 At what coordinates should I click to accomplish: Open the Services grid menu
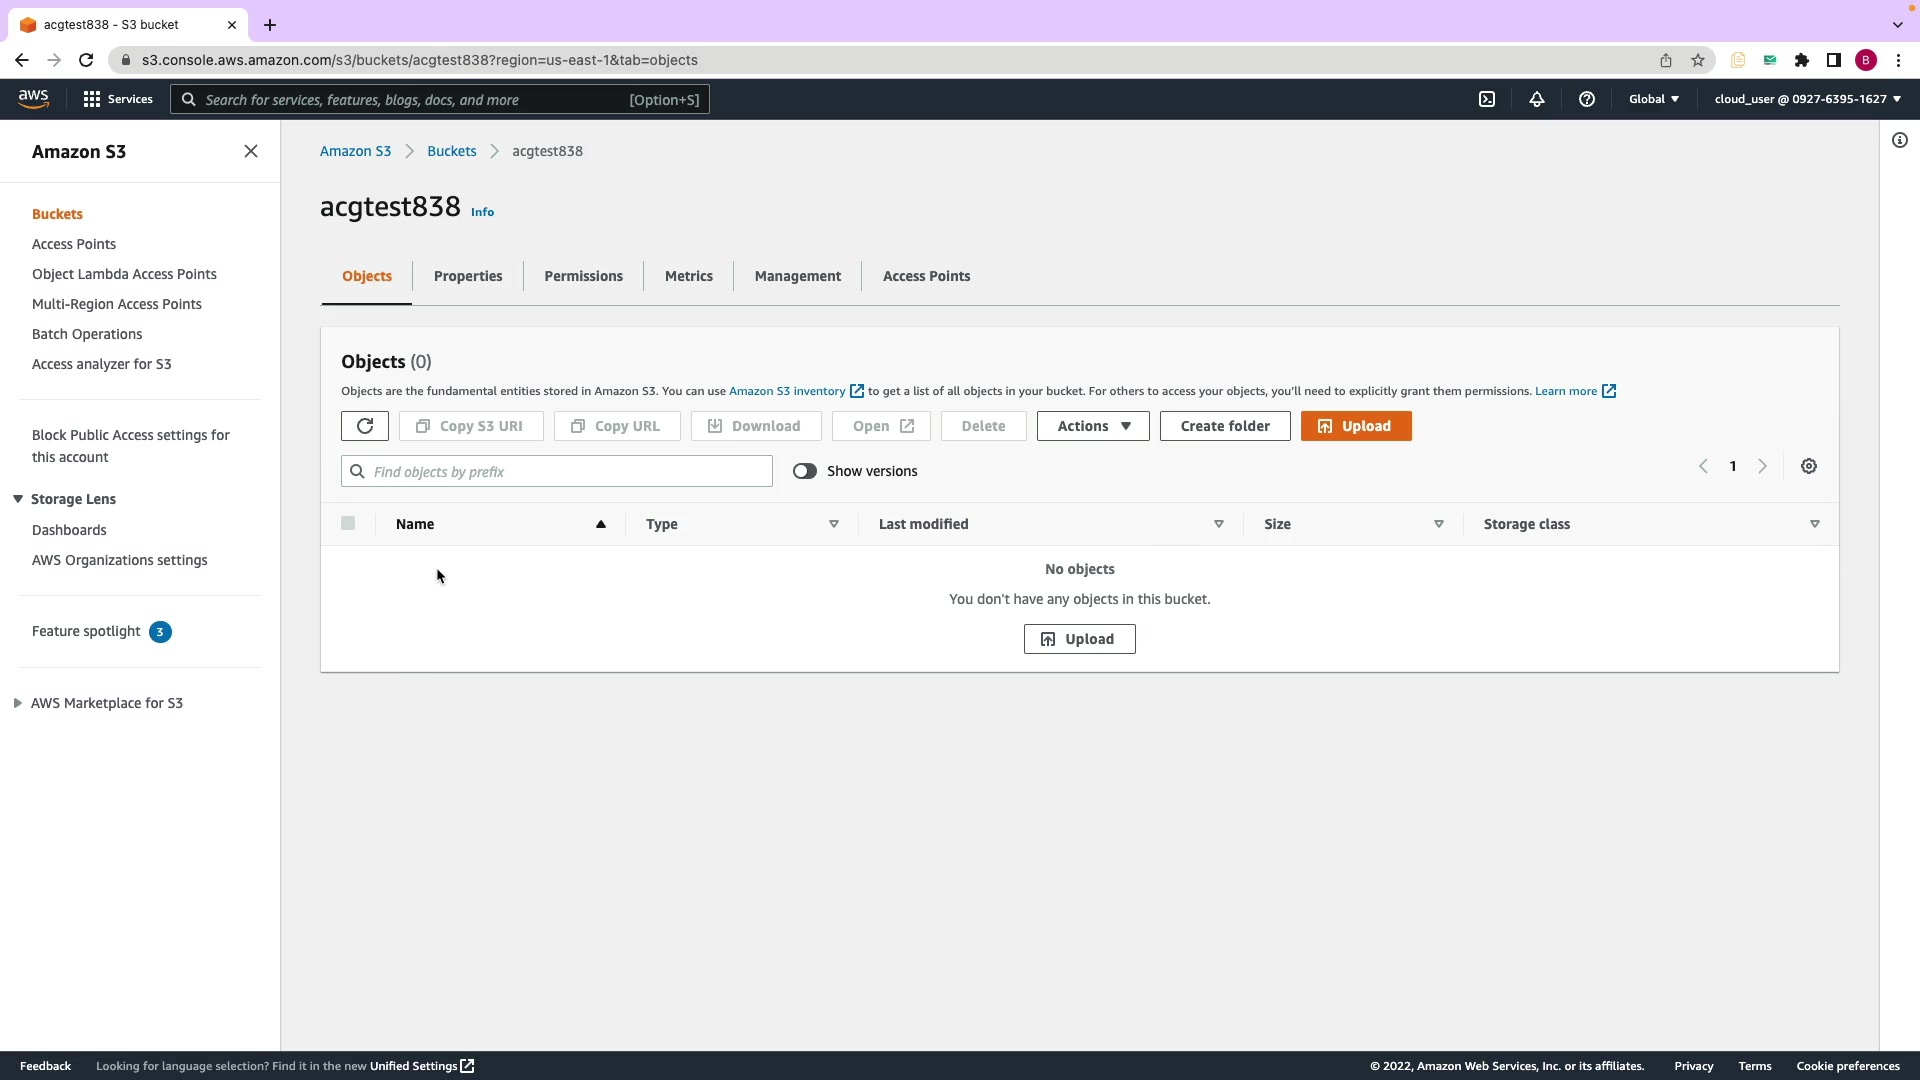click(x=118, y=99)
